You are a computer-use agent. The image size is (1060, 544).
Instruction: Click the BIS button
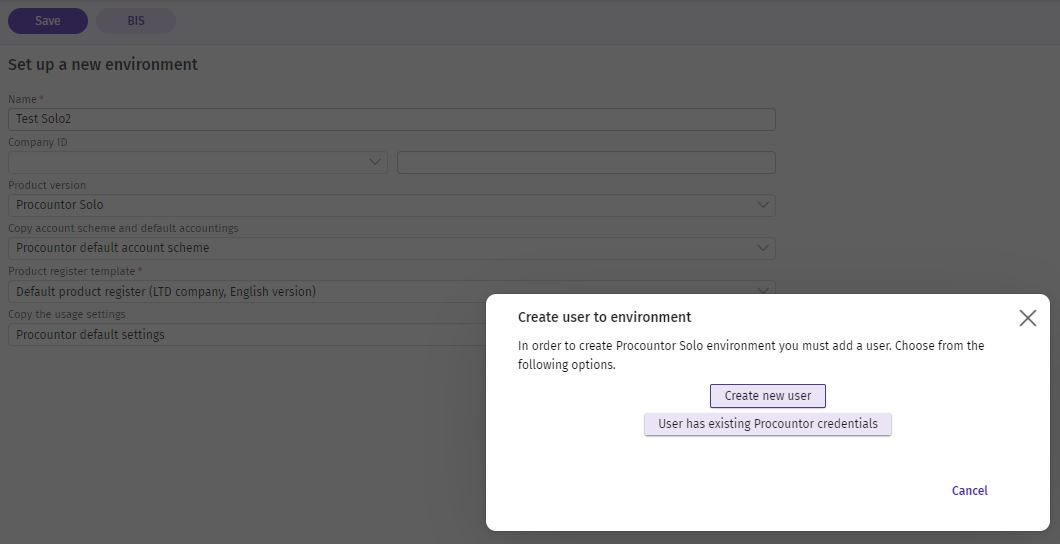click(136, 21)
